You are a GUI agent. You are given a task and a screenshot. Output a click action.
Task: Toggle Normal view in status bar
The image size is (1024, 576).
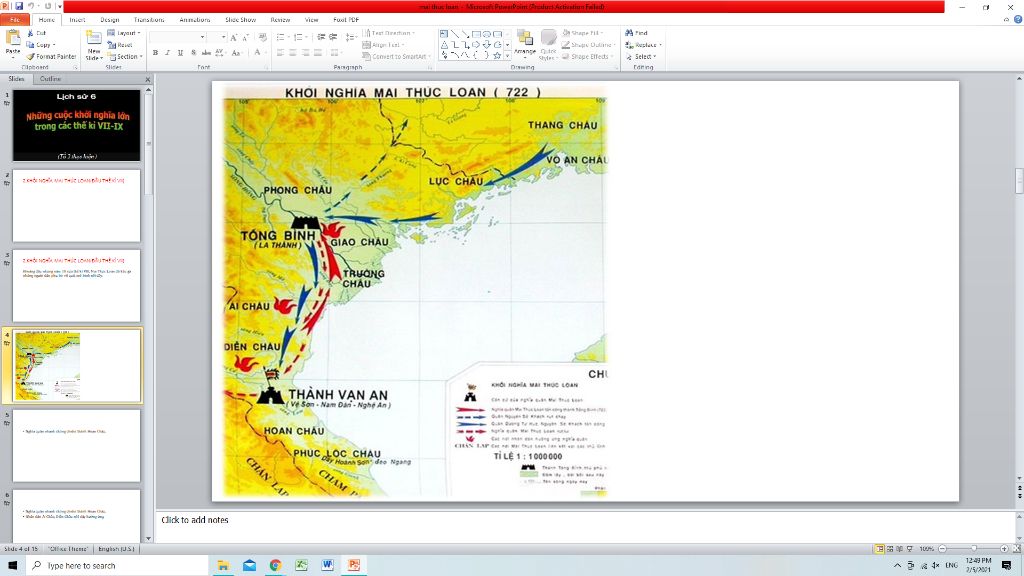[880, 549]
